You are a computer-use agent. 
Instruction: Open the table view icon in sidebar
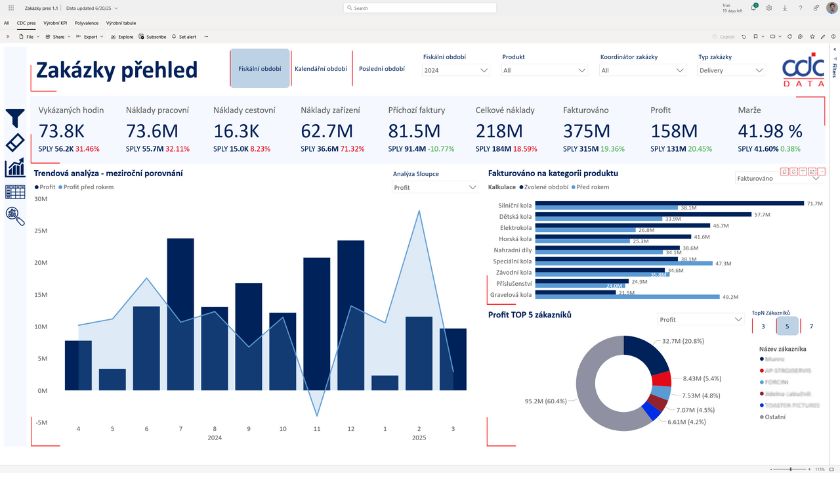point(16,191)
